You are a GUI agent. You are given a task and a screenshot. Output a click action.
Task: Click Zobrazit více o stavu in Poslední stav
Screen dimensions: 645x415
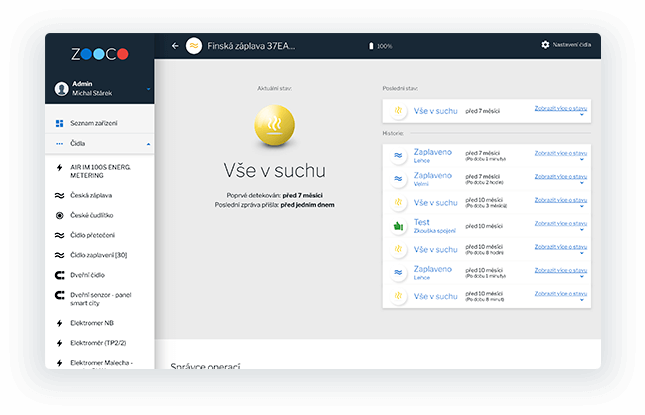561,108
